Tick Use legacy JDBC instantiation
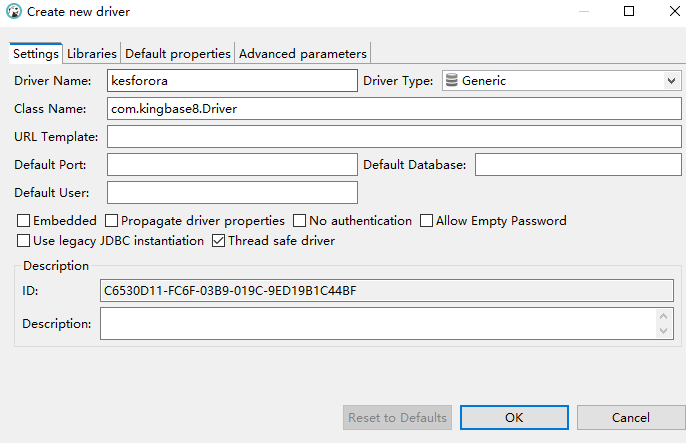Image resolution: width=686 pixels, height=443 pixels. (x=24, y=241)
